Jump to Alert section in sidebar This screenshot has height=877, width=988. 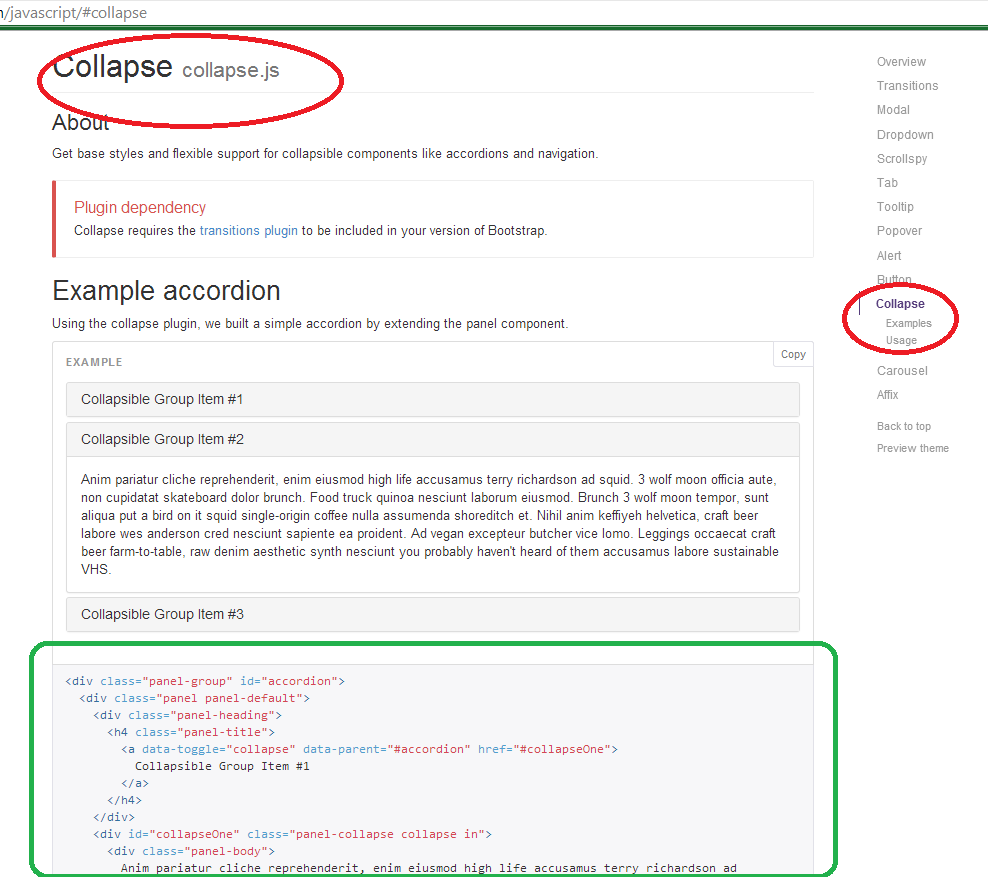pyautogui.click(x=889, y=256)
